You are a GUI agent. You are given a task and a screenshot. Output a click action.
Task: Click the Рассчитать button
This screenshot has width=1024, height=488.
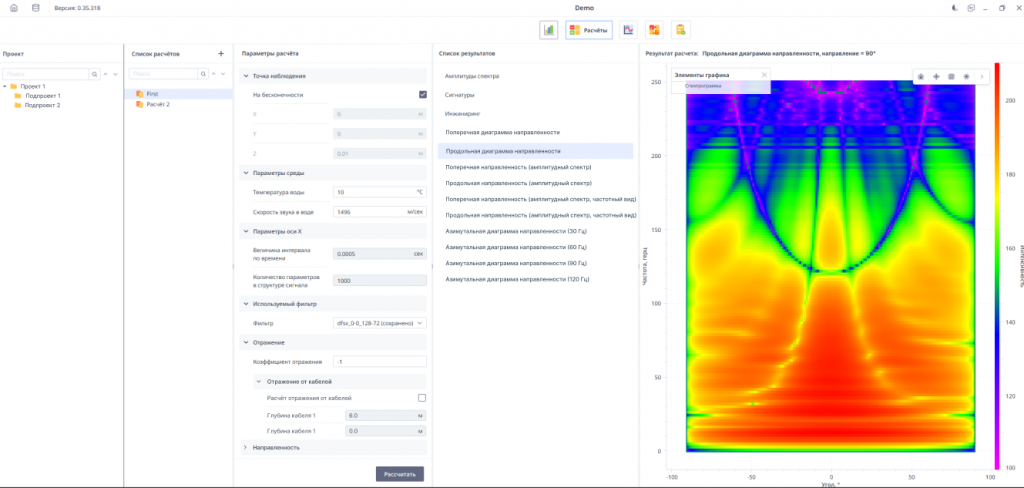pyautogui.click(x=400, y=474)
